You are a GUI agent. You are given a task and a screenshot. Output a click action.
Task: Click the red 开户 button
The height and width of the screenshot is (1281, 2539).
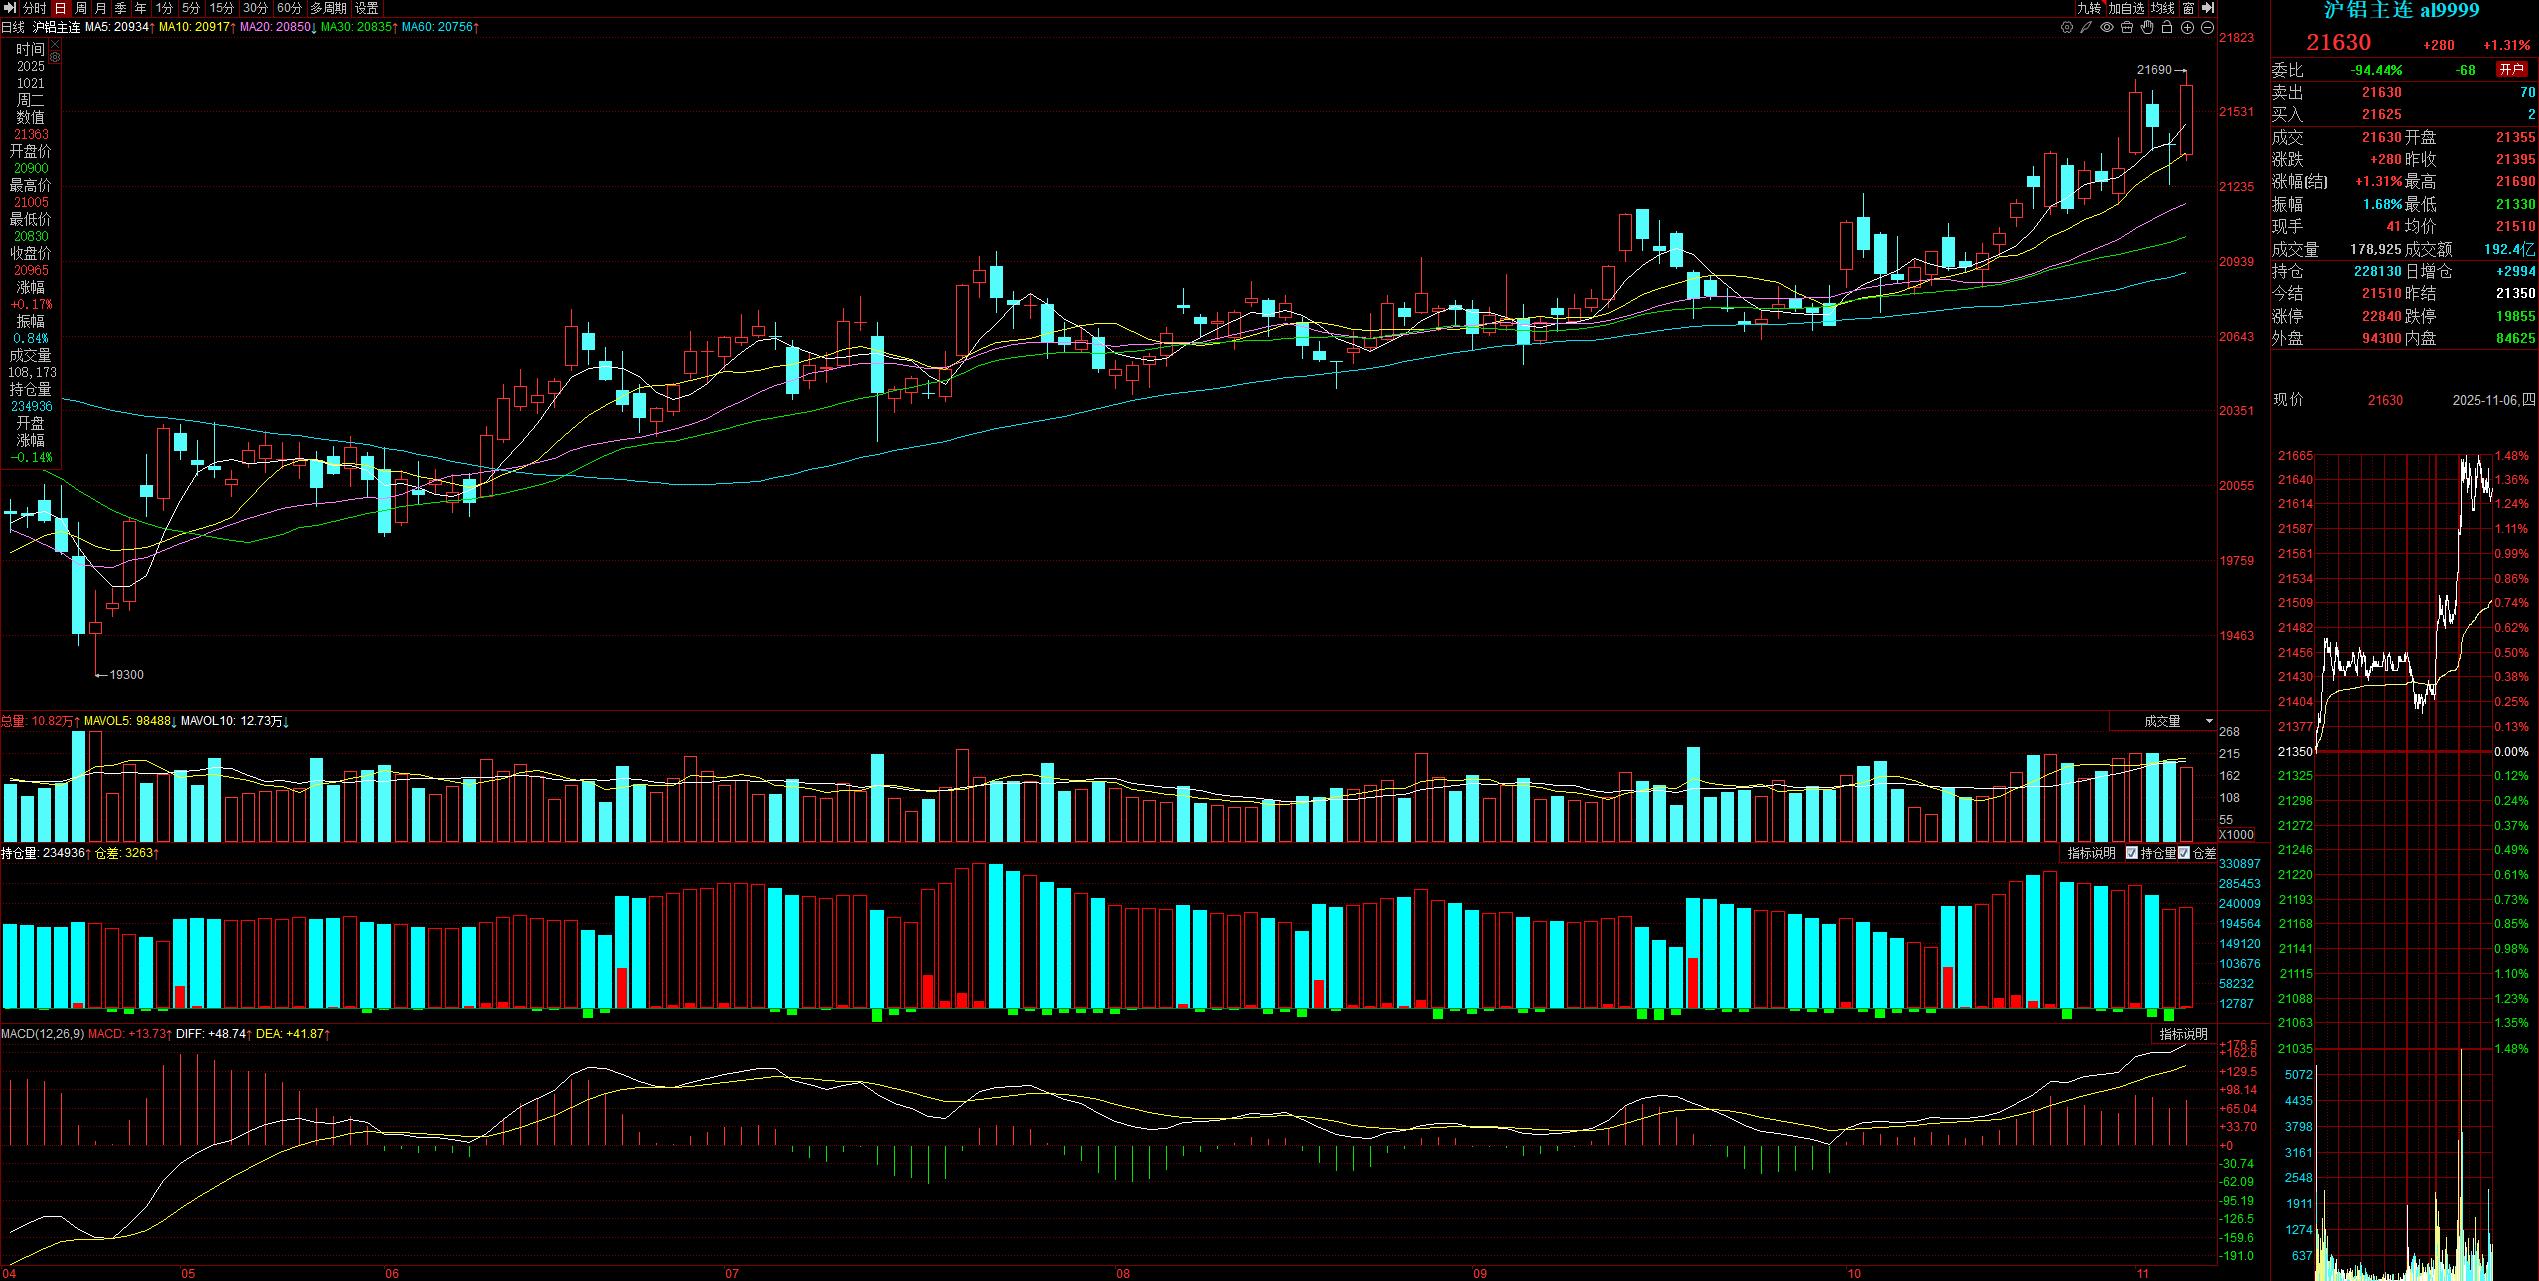pos(2512,69)
